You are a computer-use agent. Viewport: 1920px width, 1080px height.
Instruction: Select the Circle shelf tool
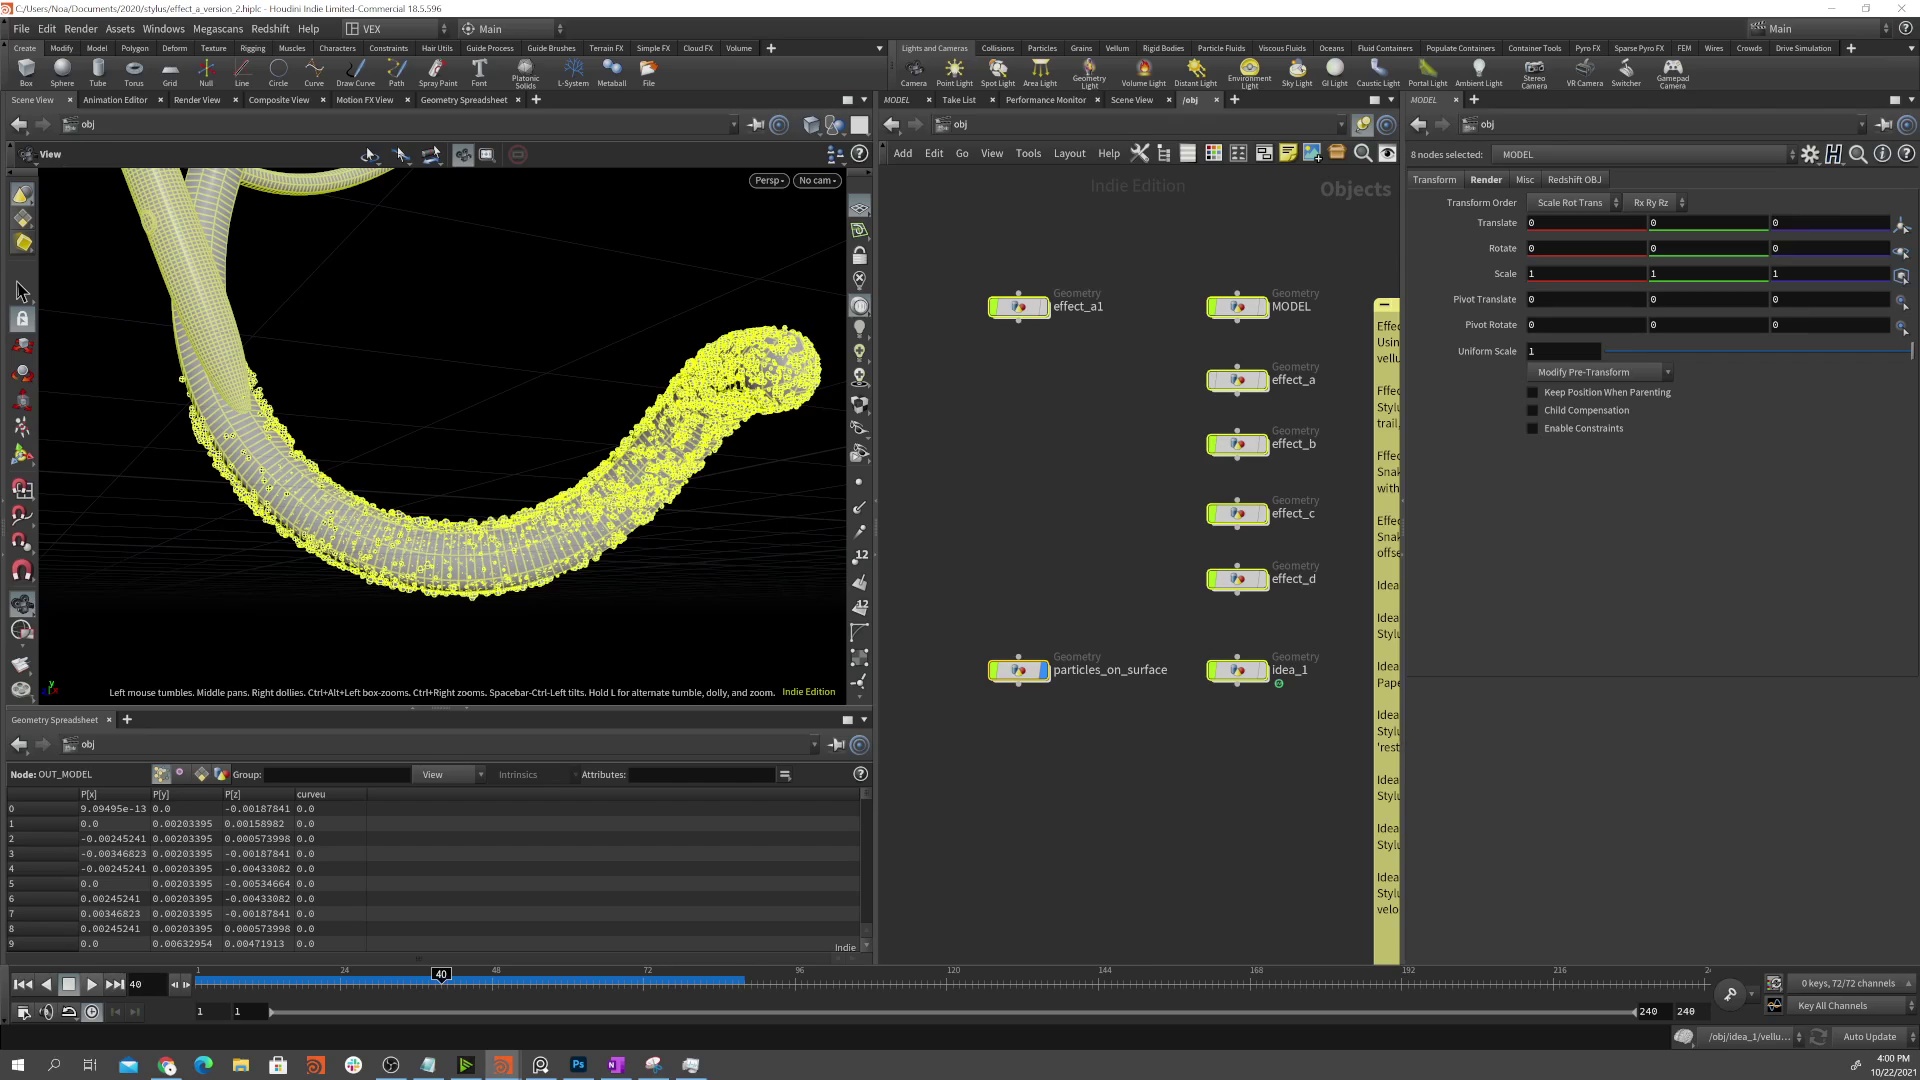278,72
